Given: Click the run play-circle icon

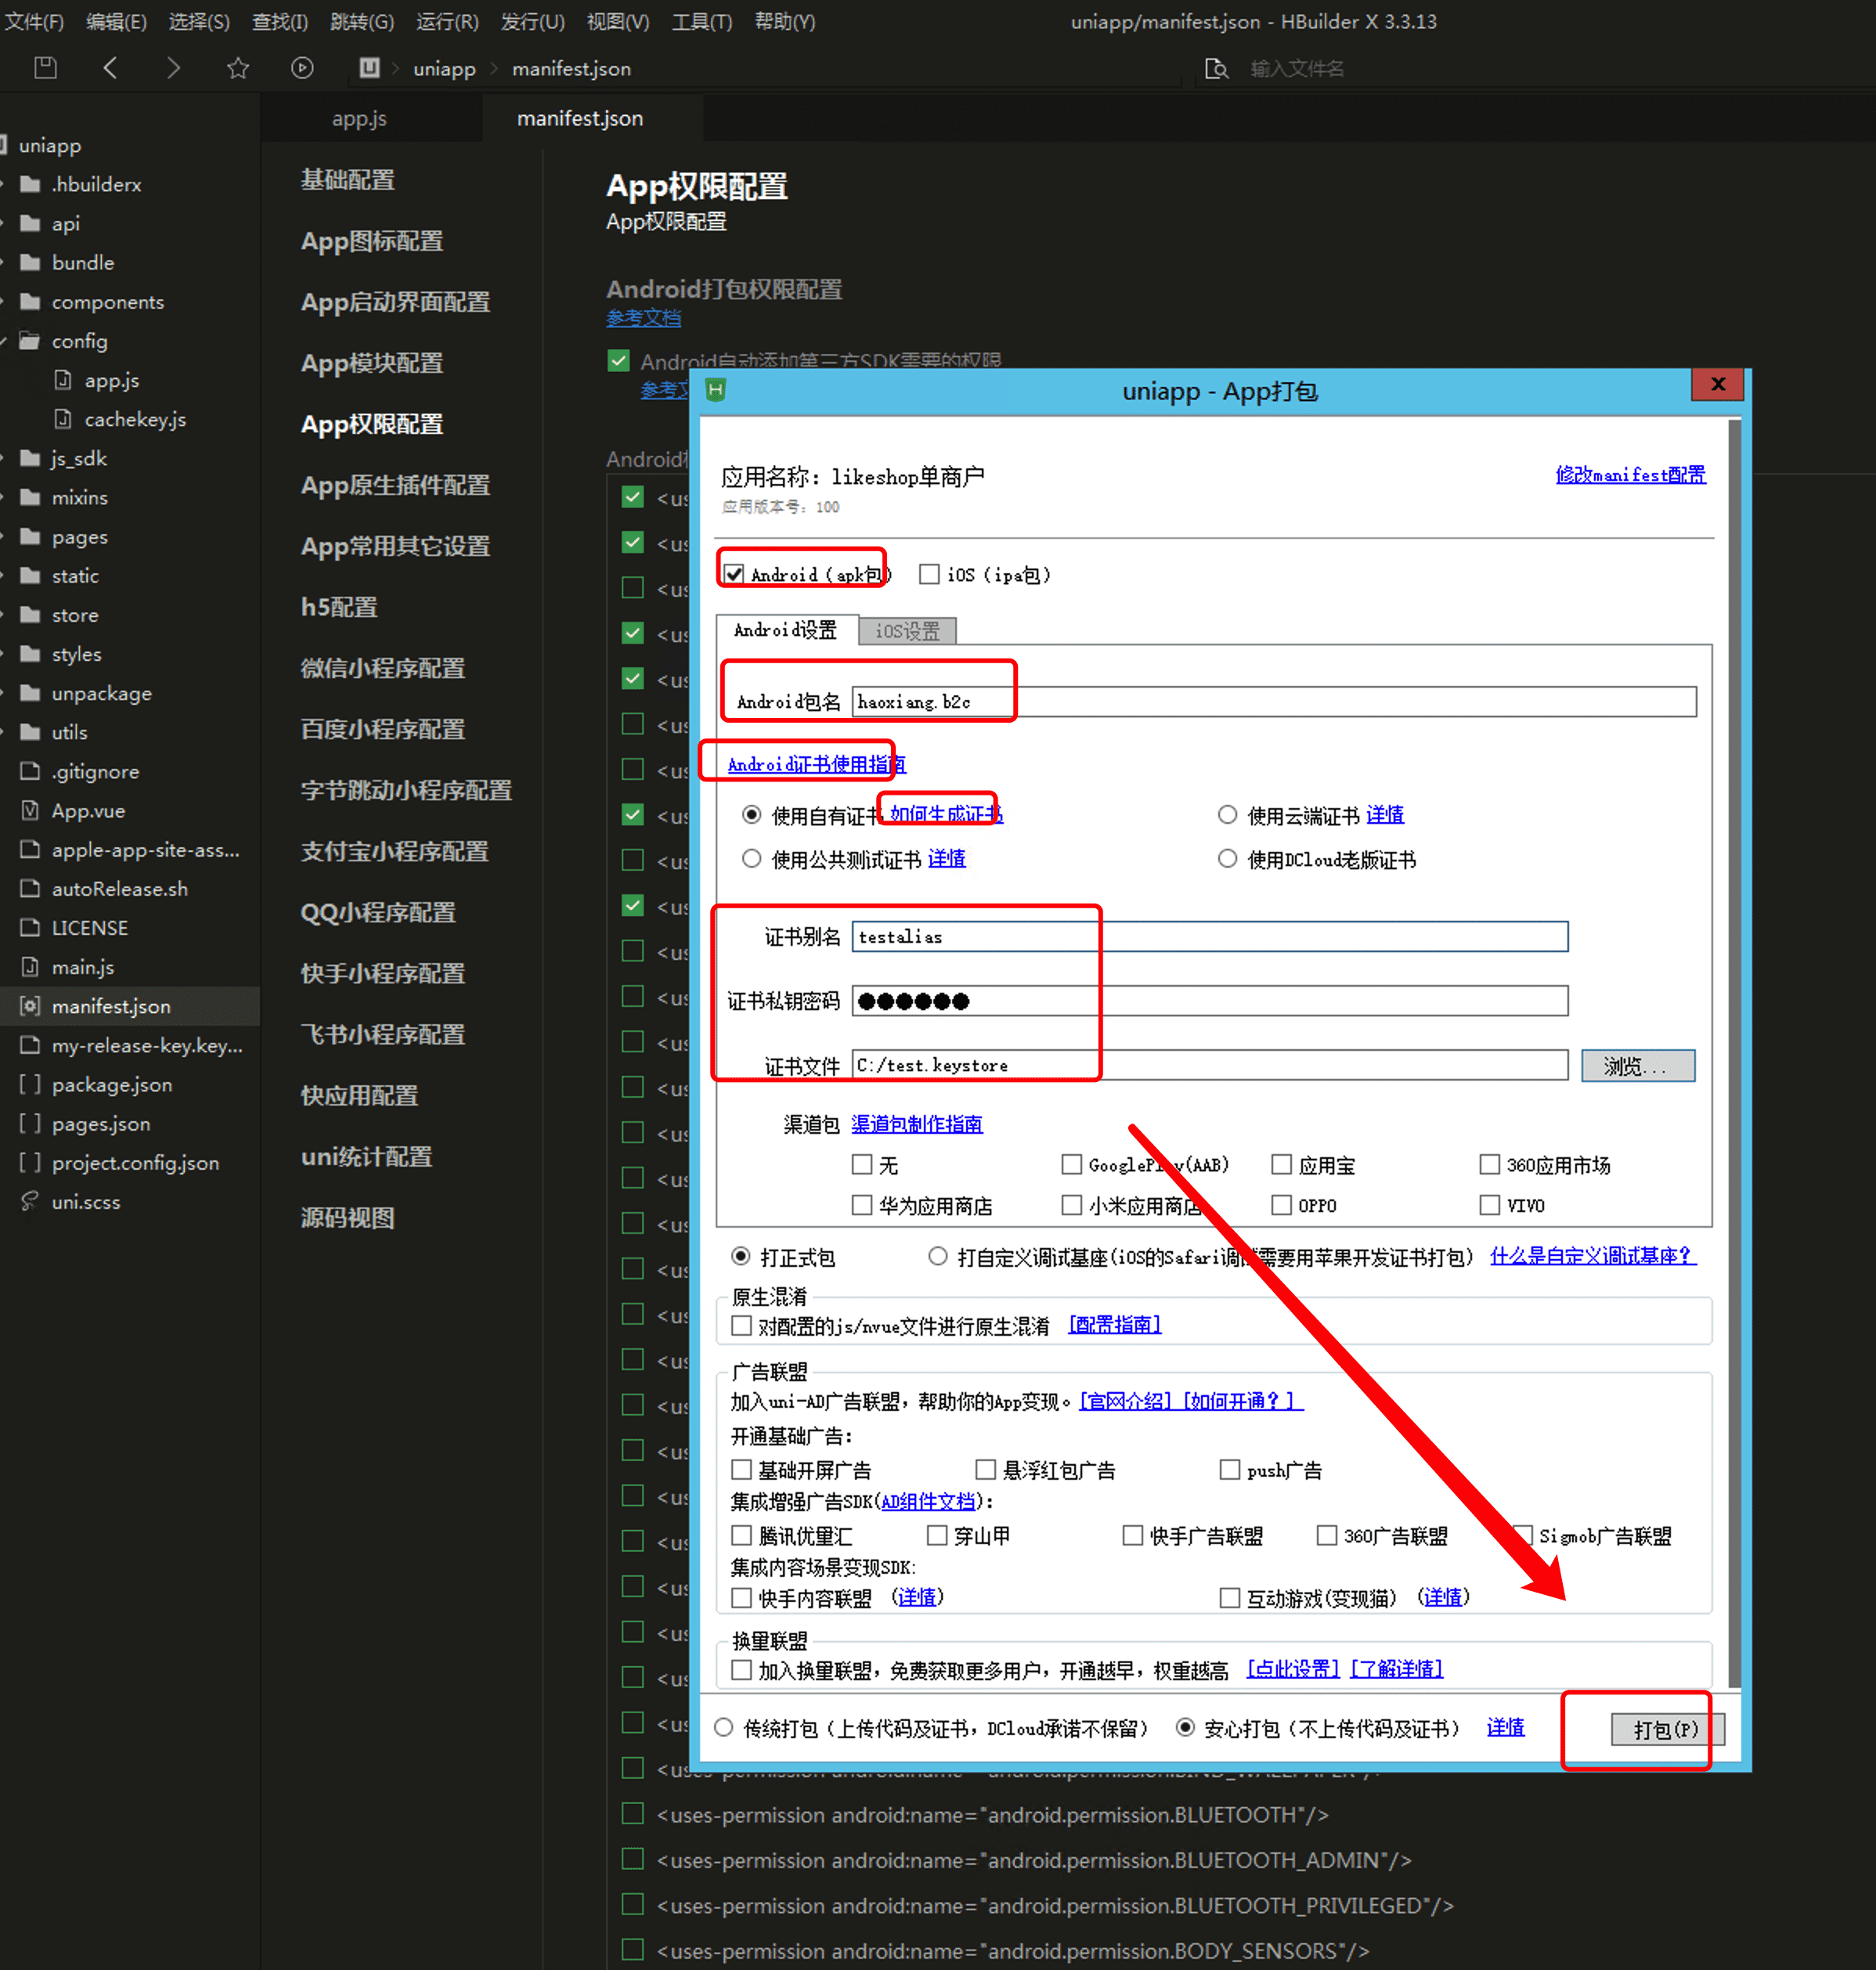Looking at the screenshot, I should pos(302,68).
